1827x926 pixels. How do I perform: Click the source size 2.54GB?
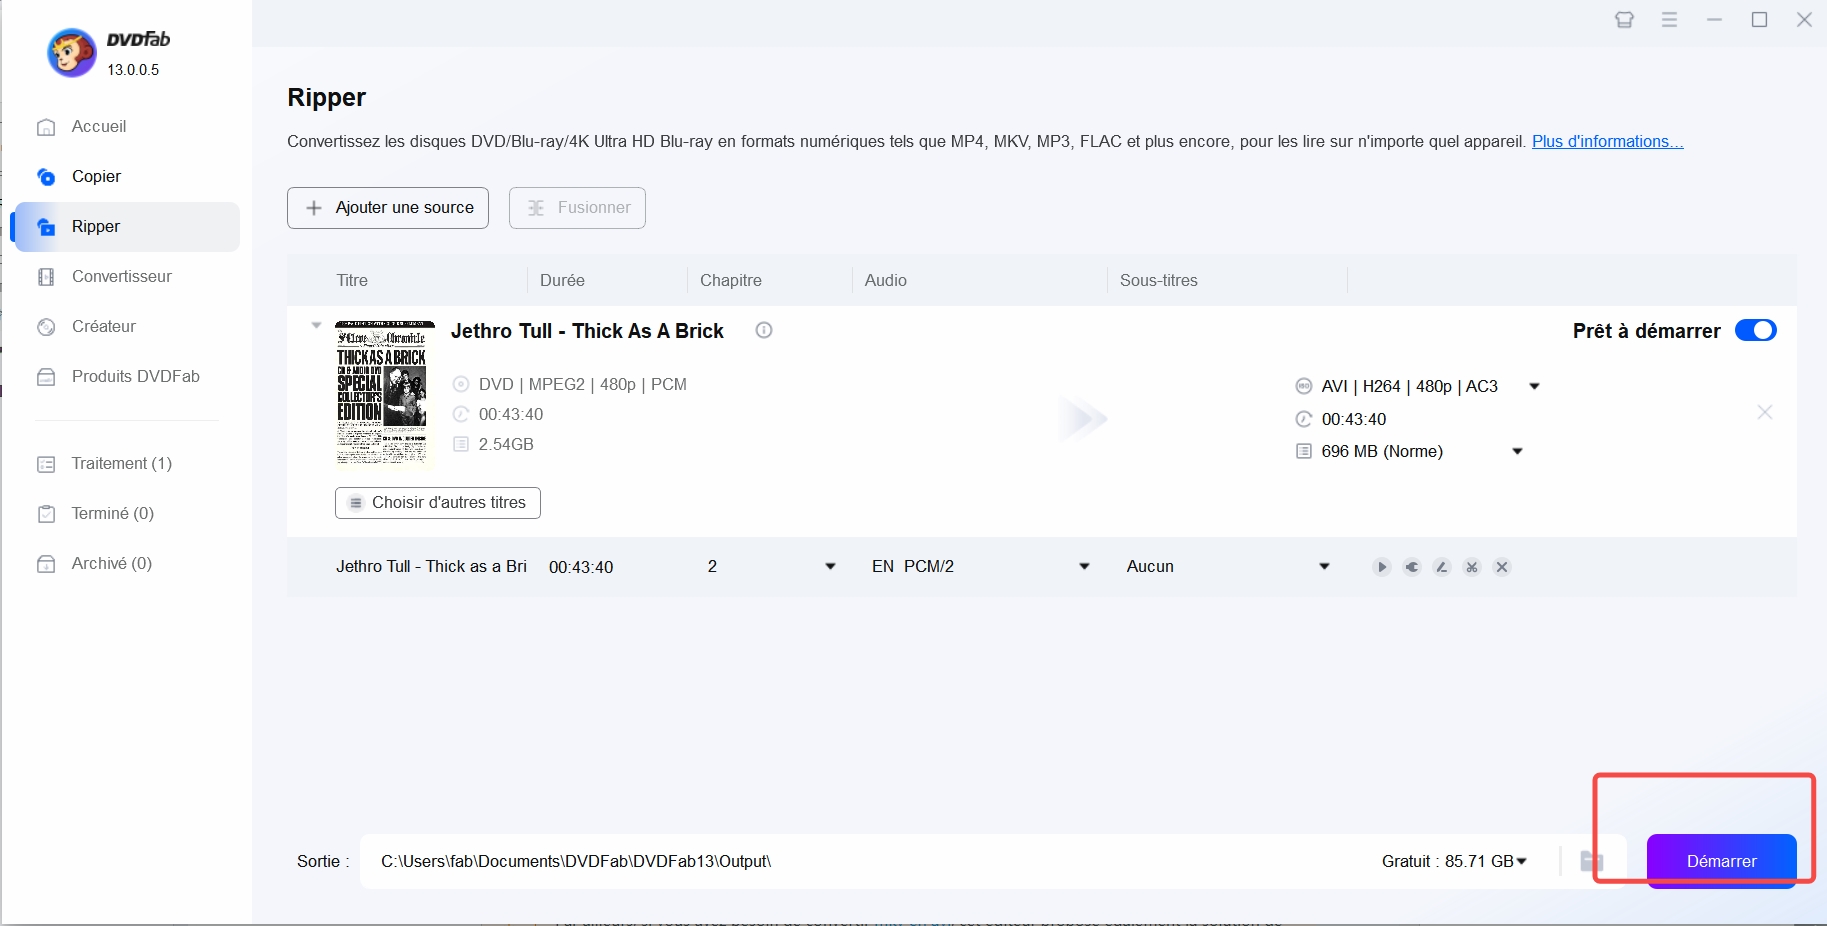(506, 445)
